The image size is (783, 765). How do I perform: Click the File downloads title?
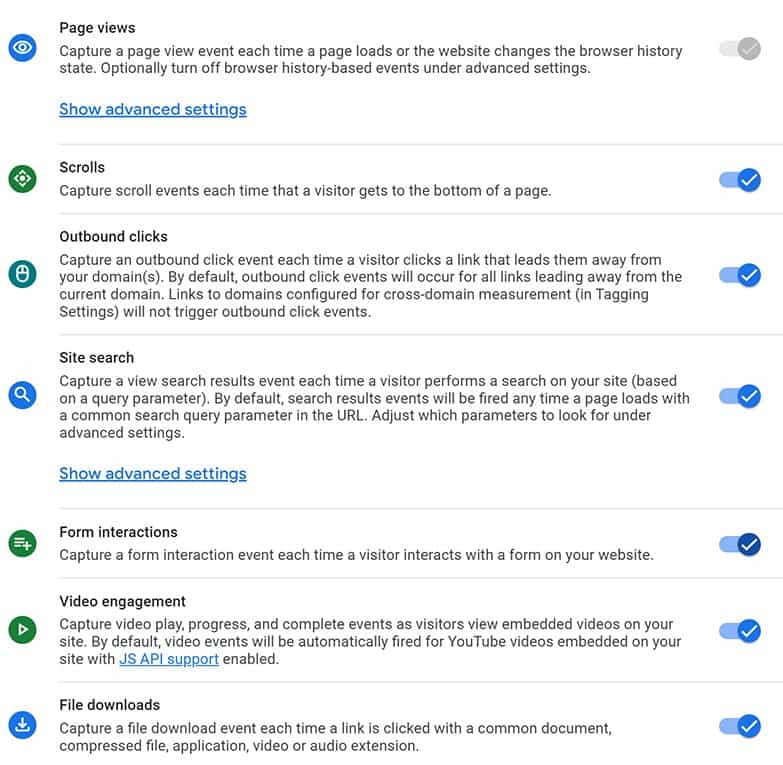click(109, 705)
